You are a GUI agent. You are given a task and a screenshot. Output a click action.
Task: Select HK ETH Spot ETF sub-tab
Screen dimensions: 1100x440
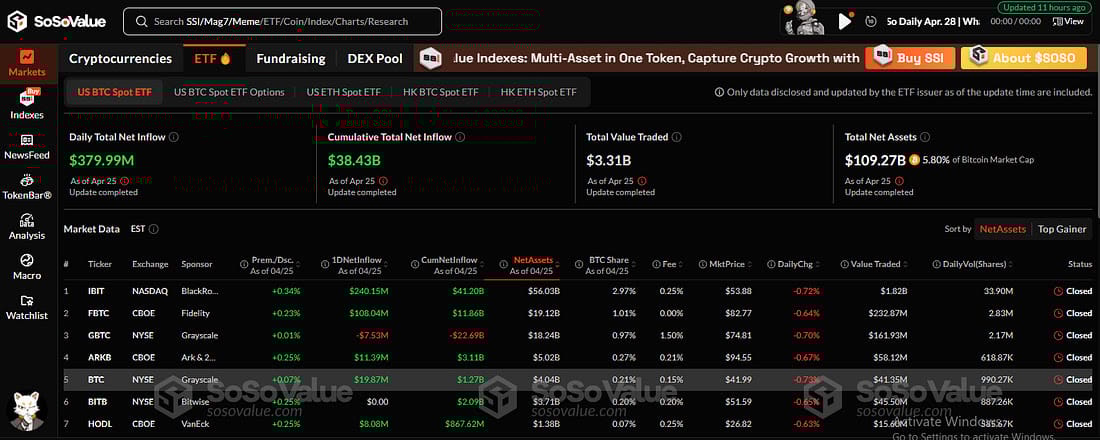tap(538, 92)
